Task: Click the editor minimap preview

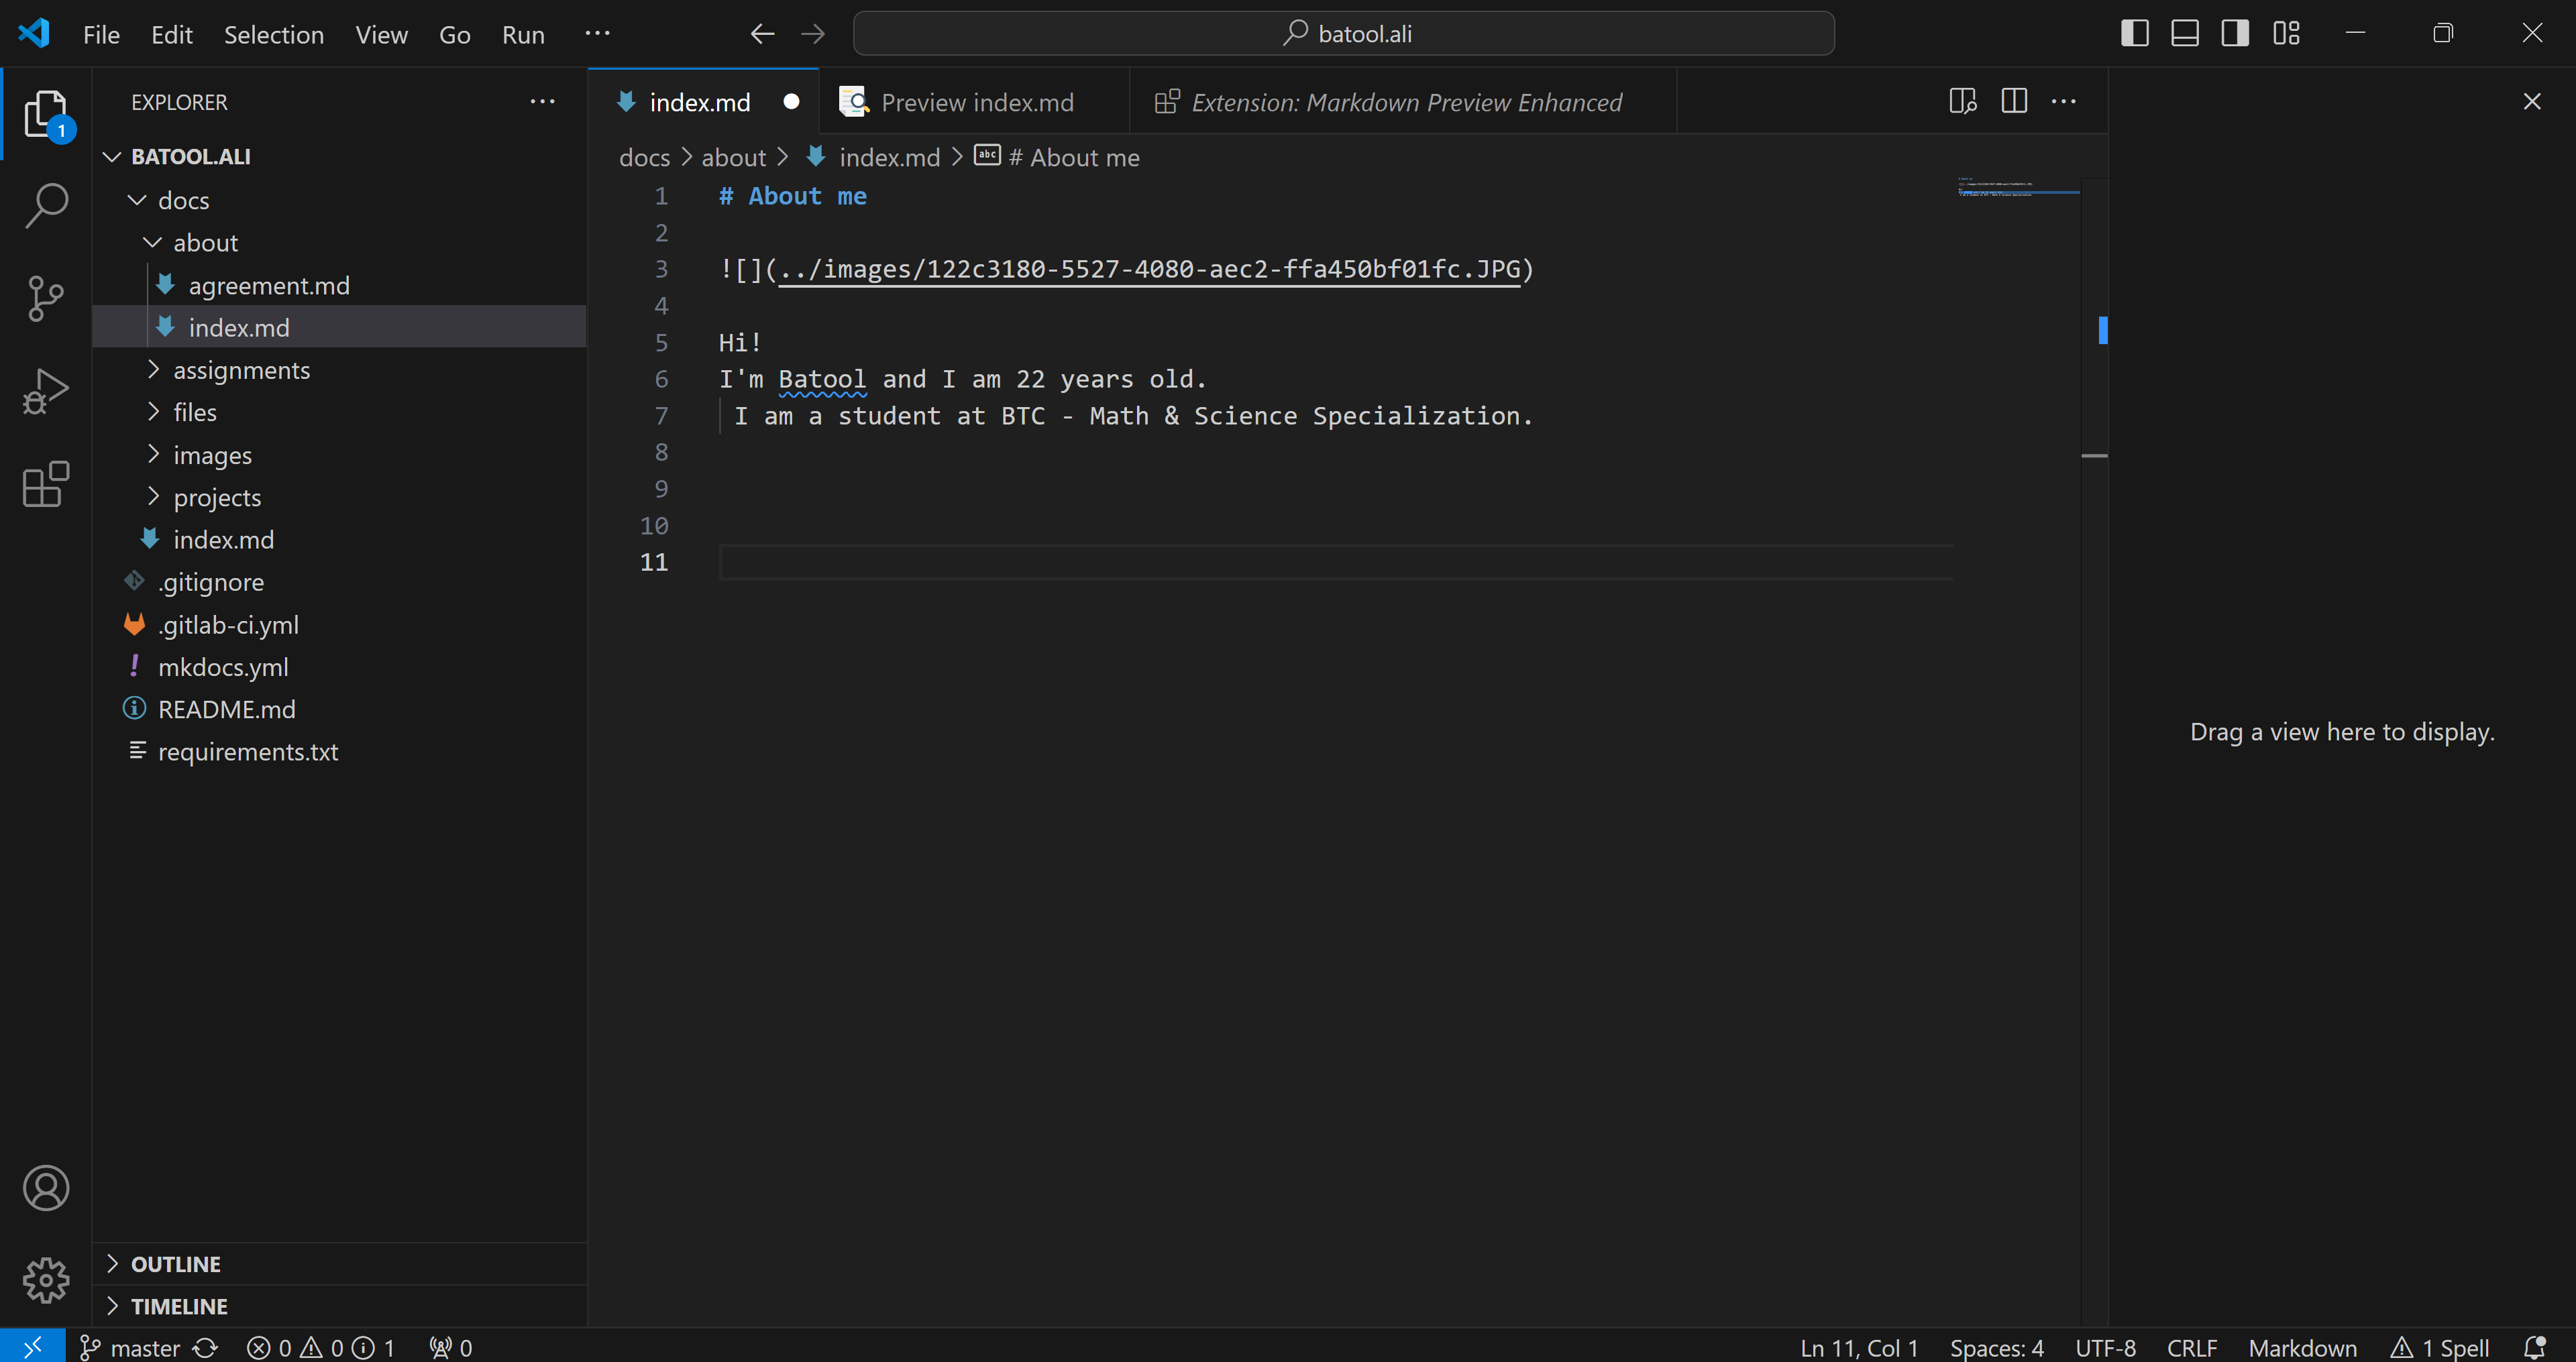Action: pyautogui.click(x=2018, y=188)
